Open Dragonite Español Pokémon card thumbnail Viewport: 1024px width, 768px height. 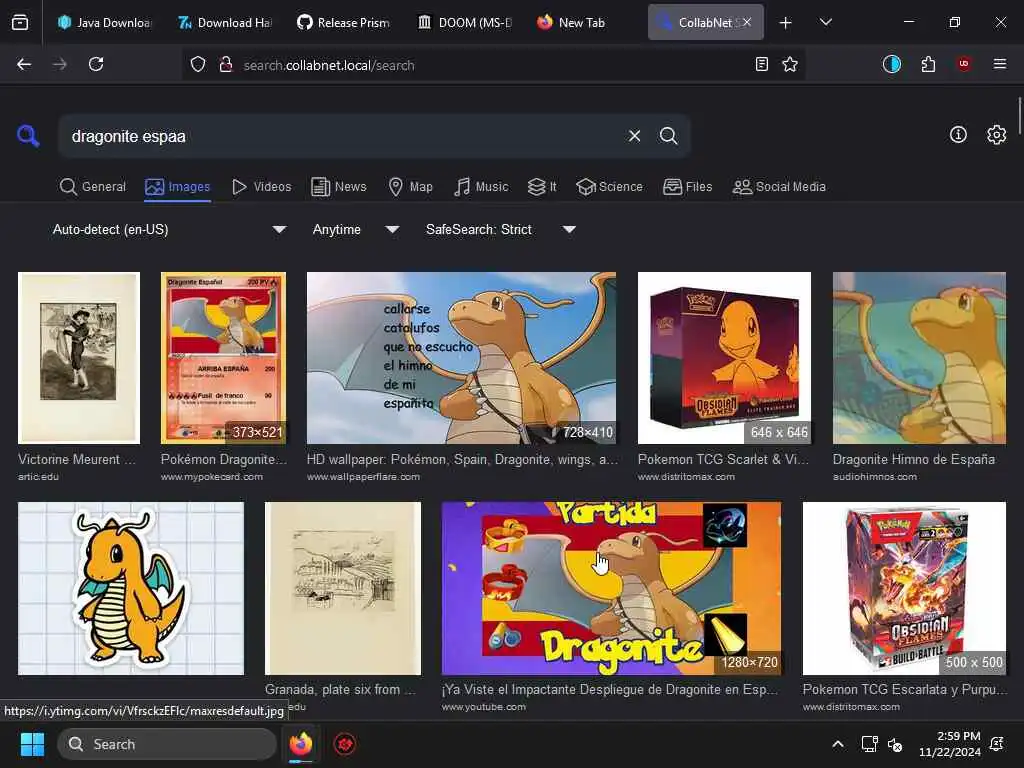tap(223, 358)
